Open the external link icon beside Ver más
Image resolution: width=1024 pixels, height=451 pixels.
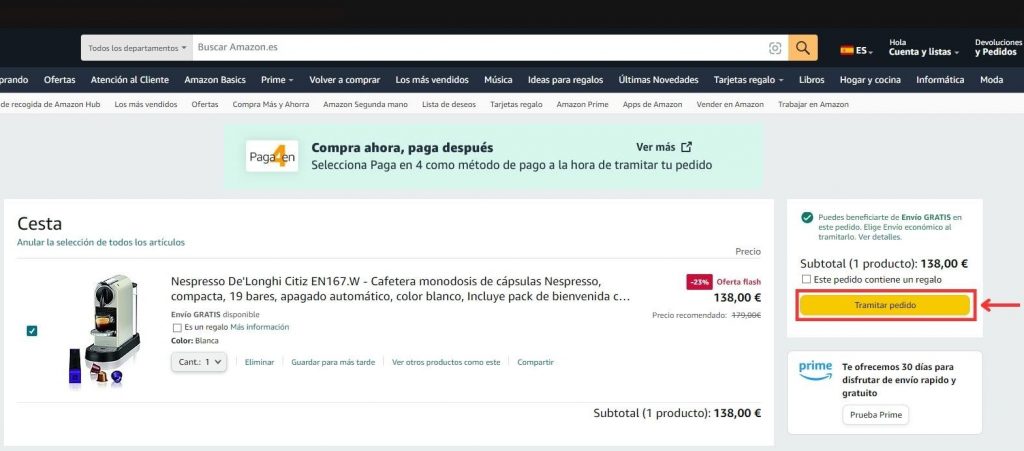click(686, 147)
